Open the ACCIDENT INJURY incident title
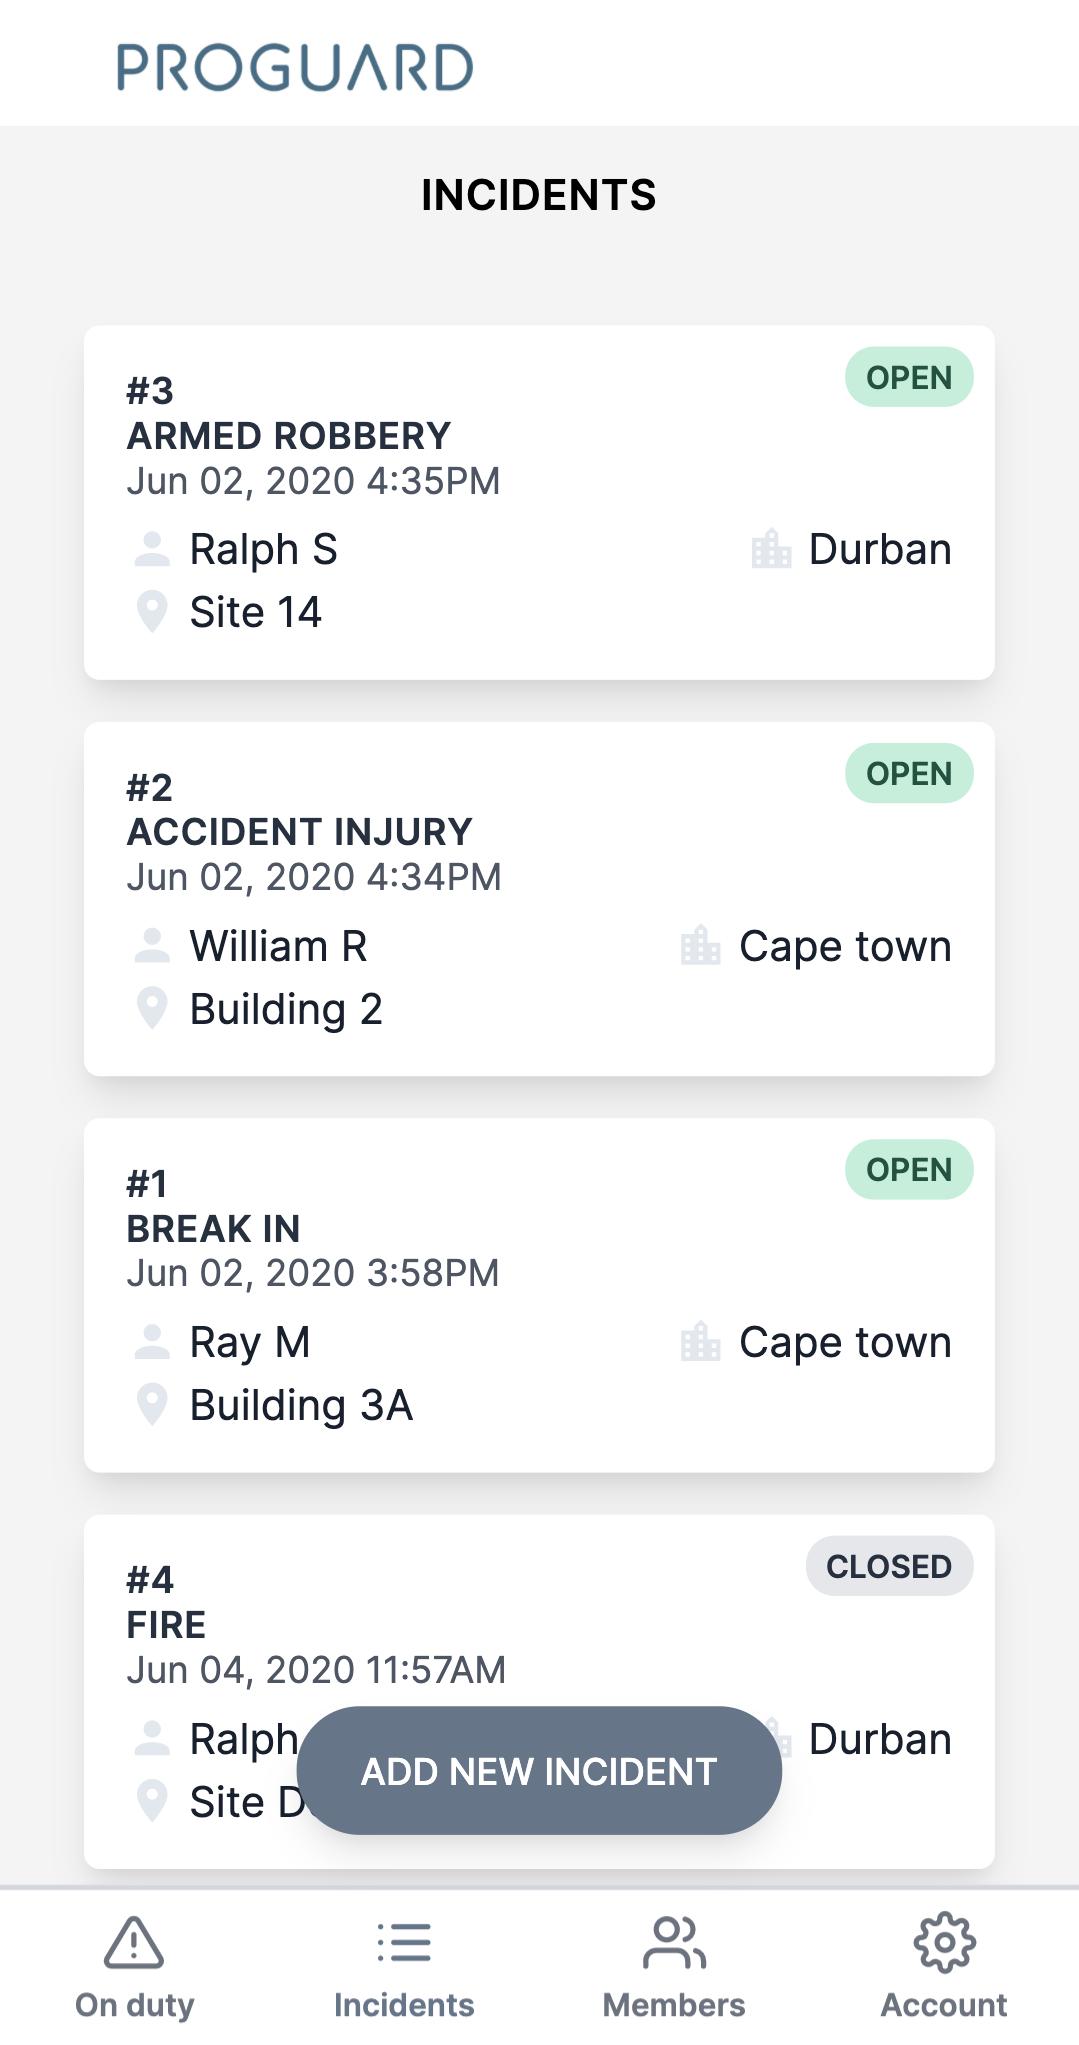 (299, 832)
